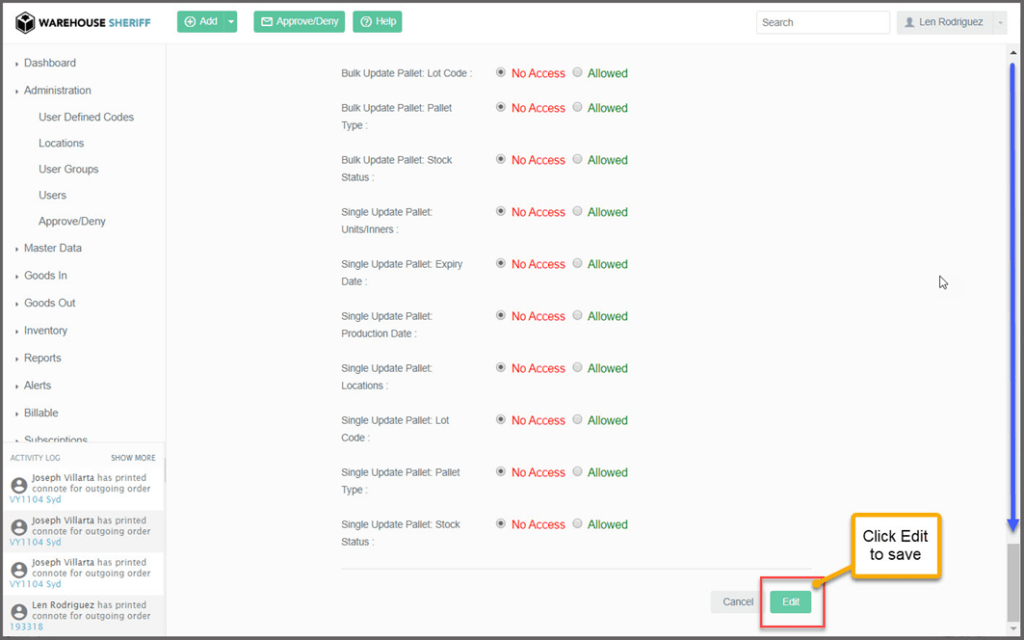Image resolution: width=1024 pixels, height=640 pixels.
Task: Click the vertical scrollbar thumb
Action: pyautogui.click(x=1014, y=585)
